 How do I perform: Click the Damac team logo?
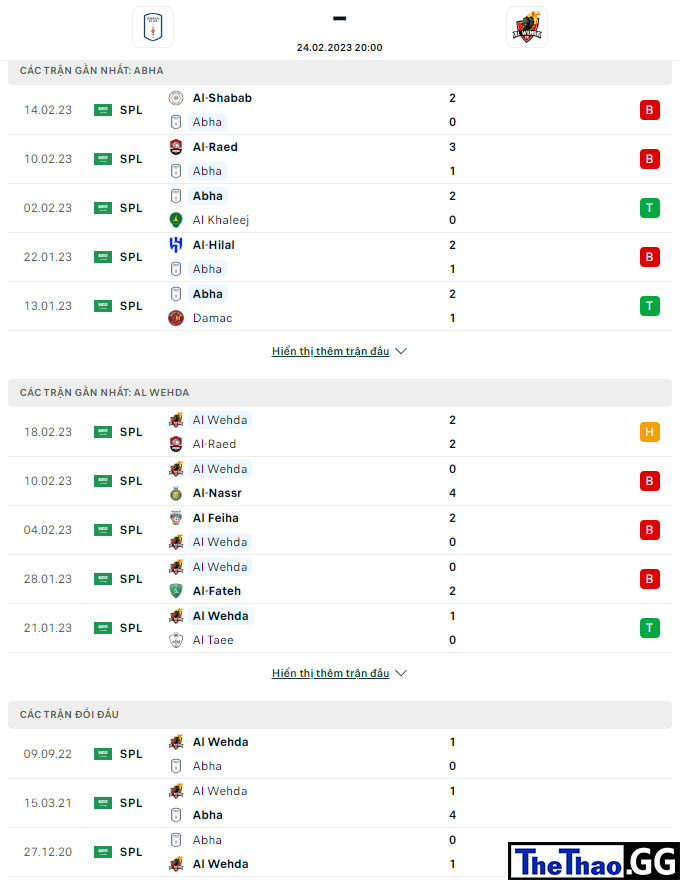(x=176, y=318)
